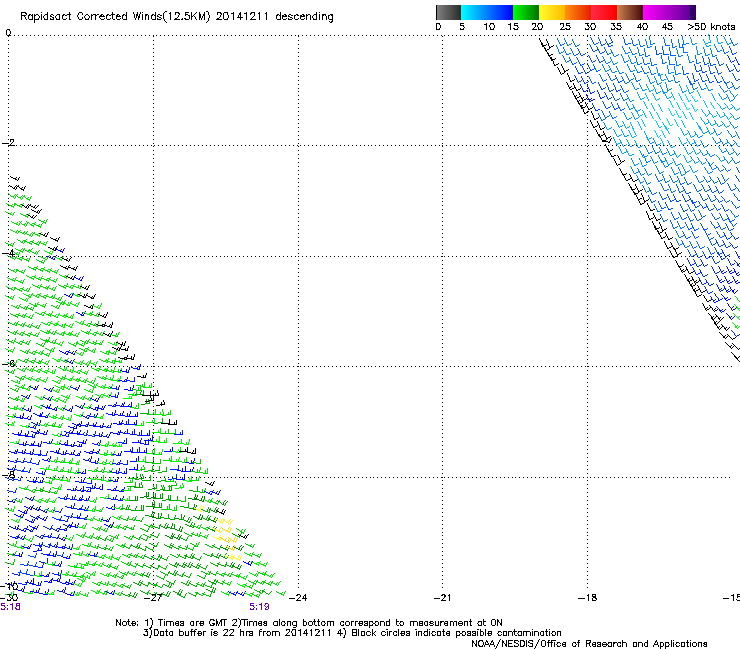Click the '>50 knots' legend label
Image resolution: width=740 pixels, height=650 pixels.
click(712, 27)
